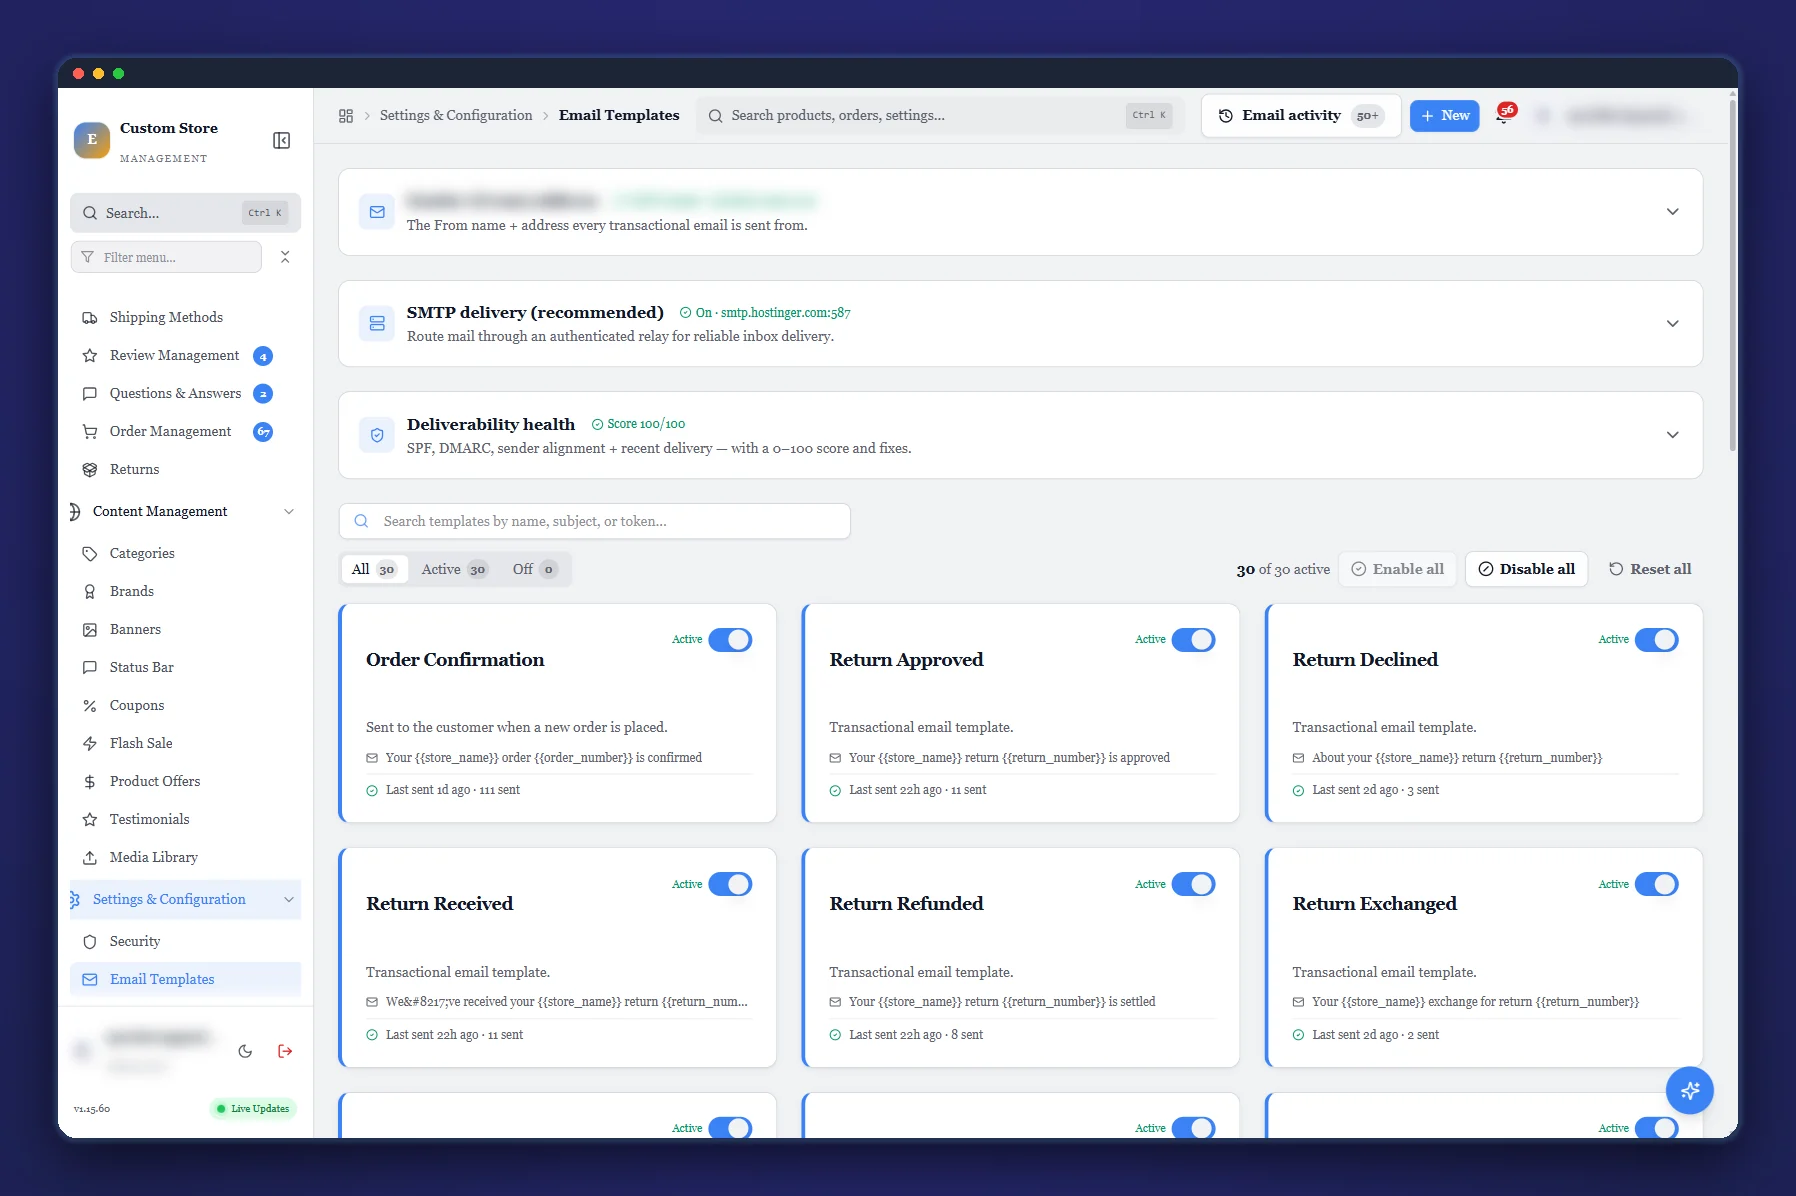Image resolution: width=1796 pixels, height=1196 pixels.
Task: Click the dashboard grid breadcrumb icon
Action: point(346,116)
